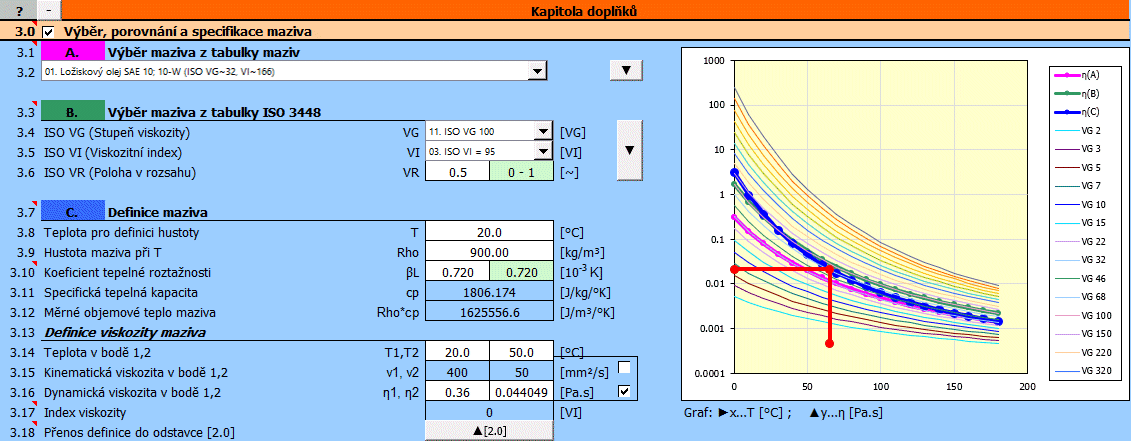Click the magenta section A header label

71,52
